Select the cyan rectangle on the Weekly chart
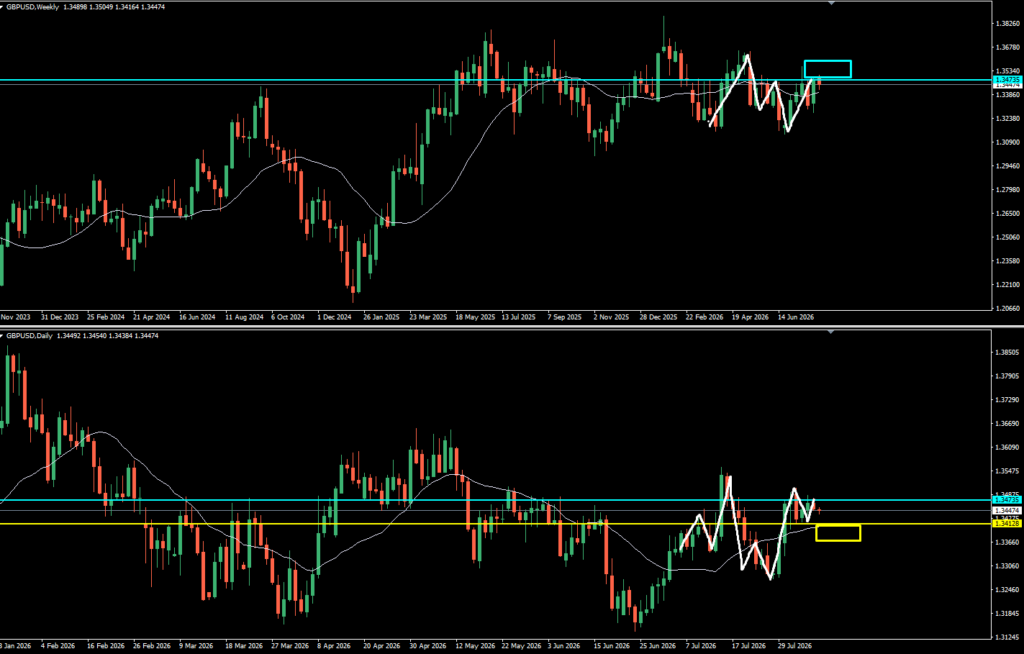1024x654 pixels. click(827, 69)
